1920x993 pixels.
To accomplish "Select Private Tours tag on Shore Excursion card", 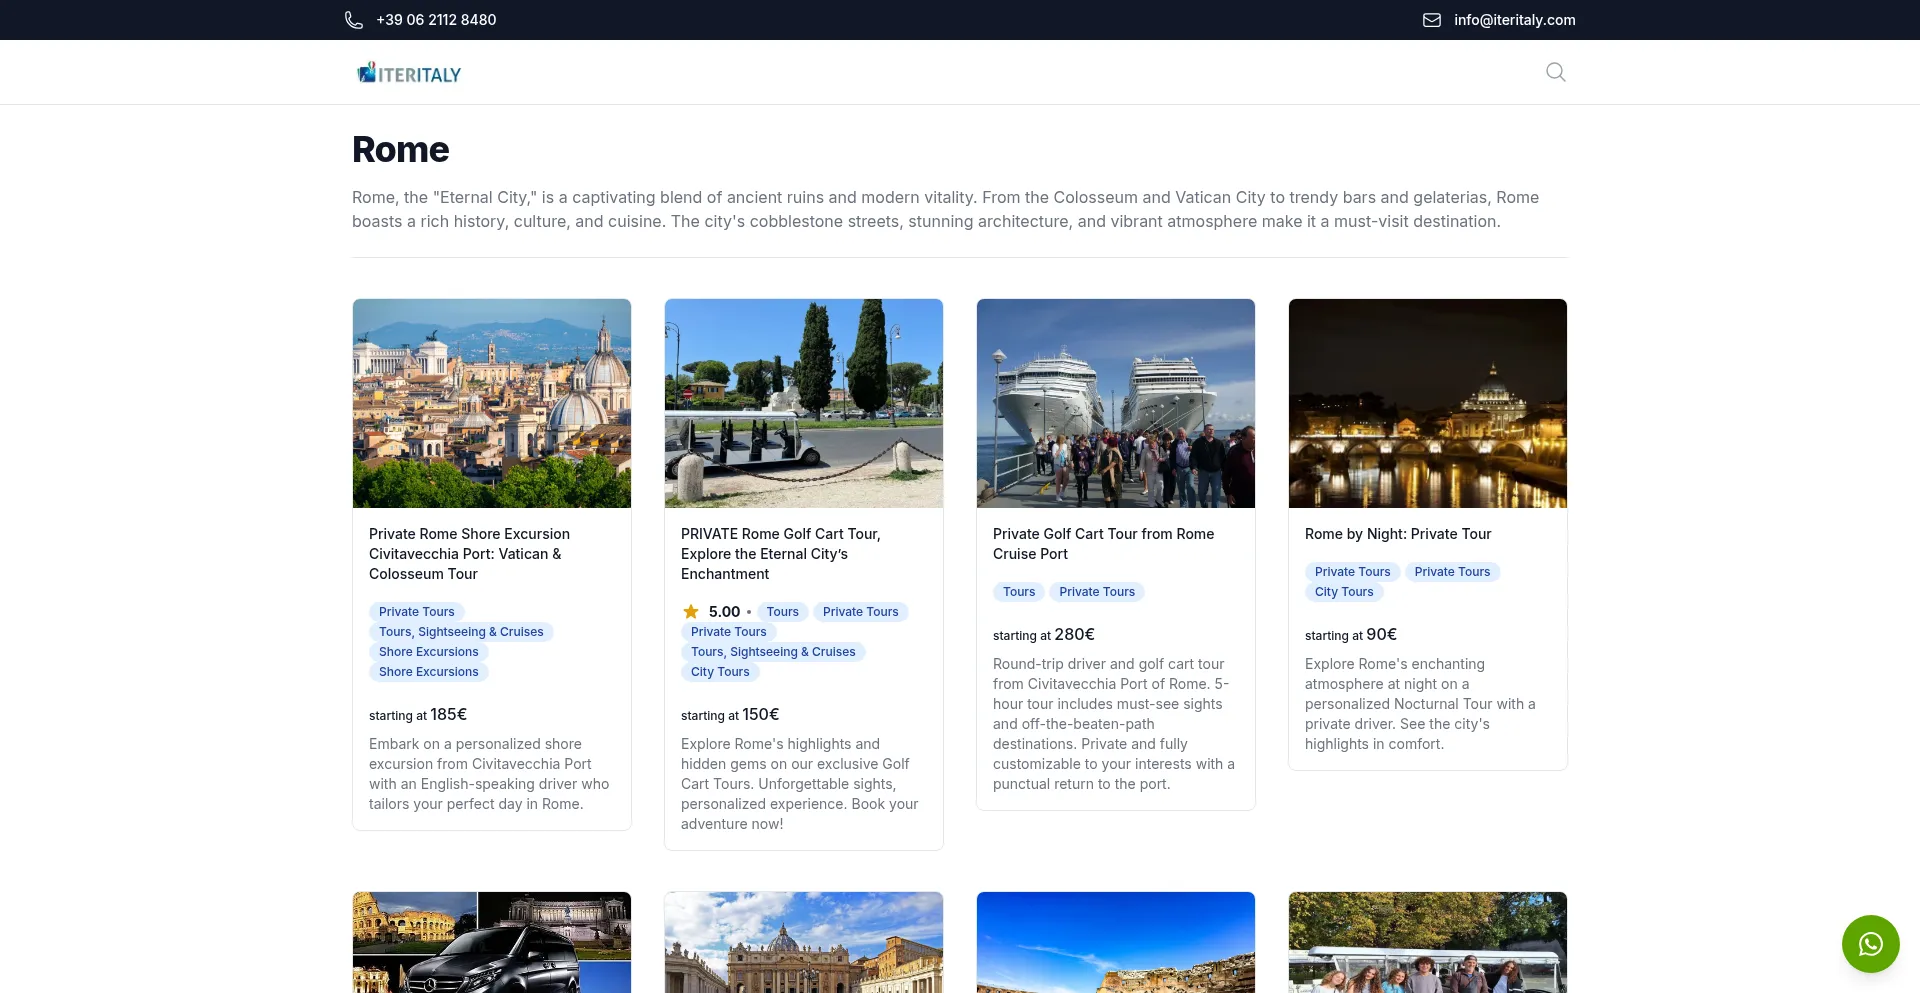I will [416, 612].
